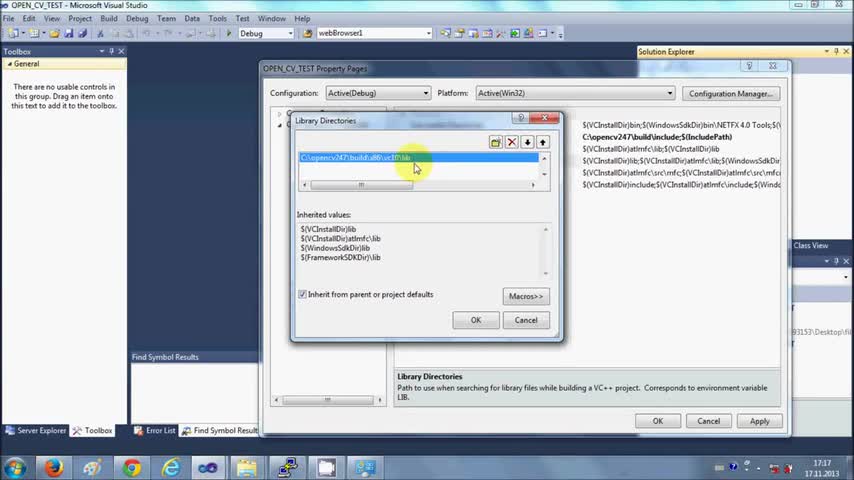Viewport: 854px width, 480px height.
Task: Select the $(VCInstallDir)lib inherited value
Action: 328,229
